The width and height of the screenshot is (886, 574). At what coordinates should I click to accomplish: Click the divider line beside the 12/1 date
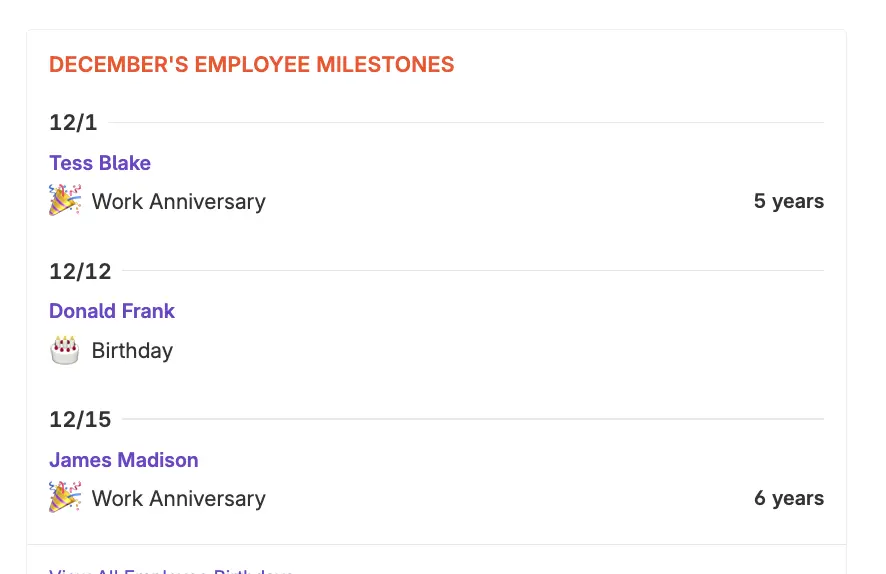[466, 123]
